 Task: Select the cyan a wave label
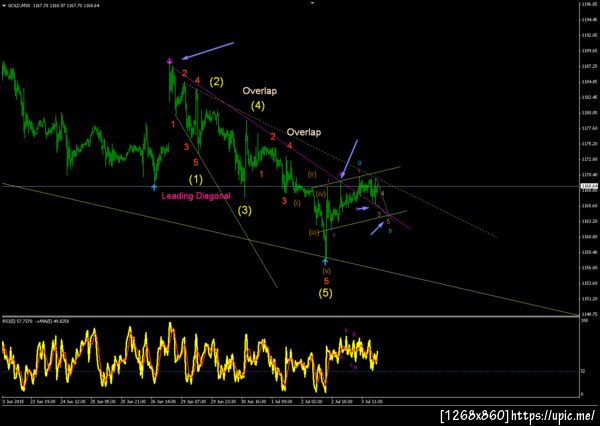(360, 162)
